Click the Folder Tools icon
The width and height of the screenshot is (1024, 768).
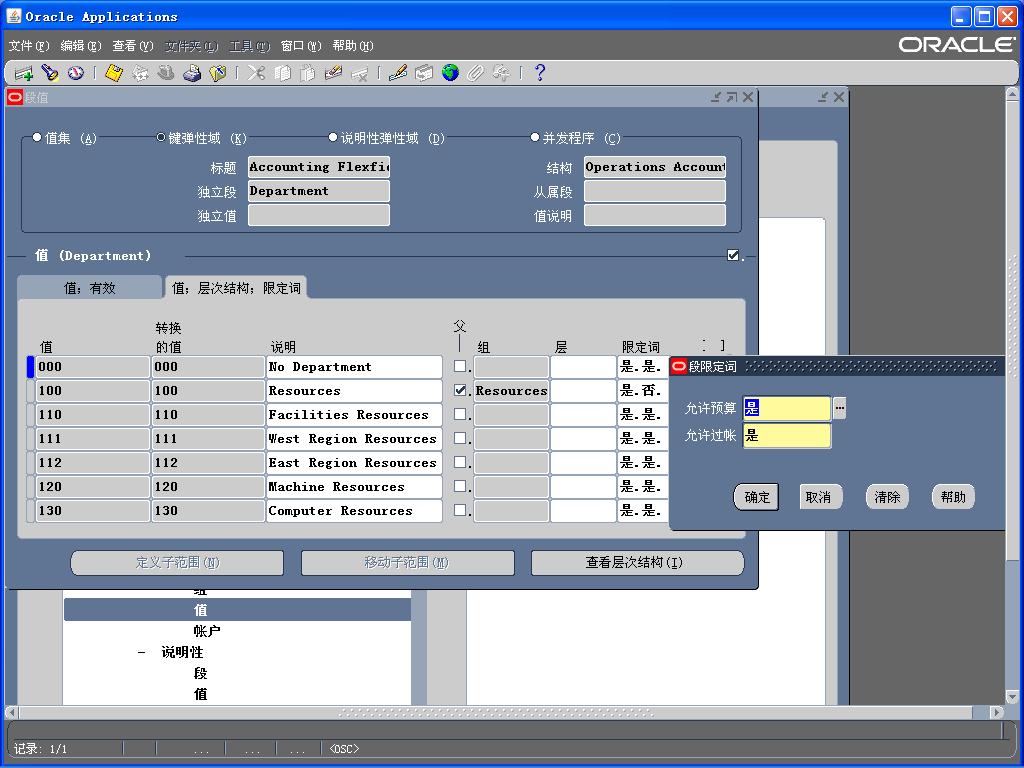coord(502,72)
